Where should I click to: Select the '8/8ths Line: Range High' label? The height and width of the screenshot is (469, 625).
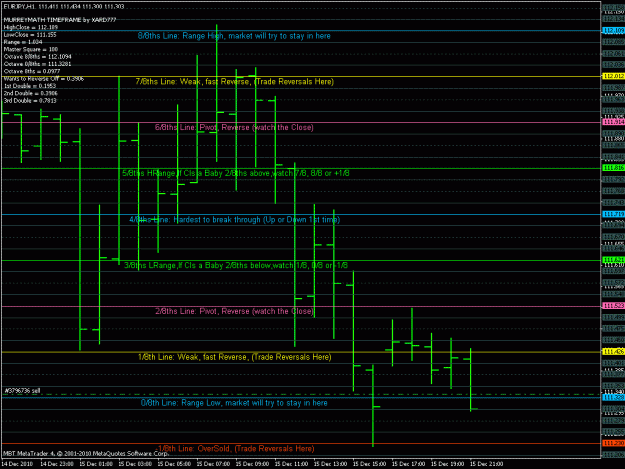tap(234, 36)
